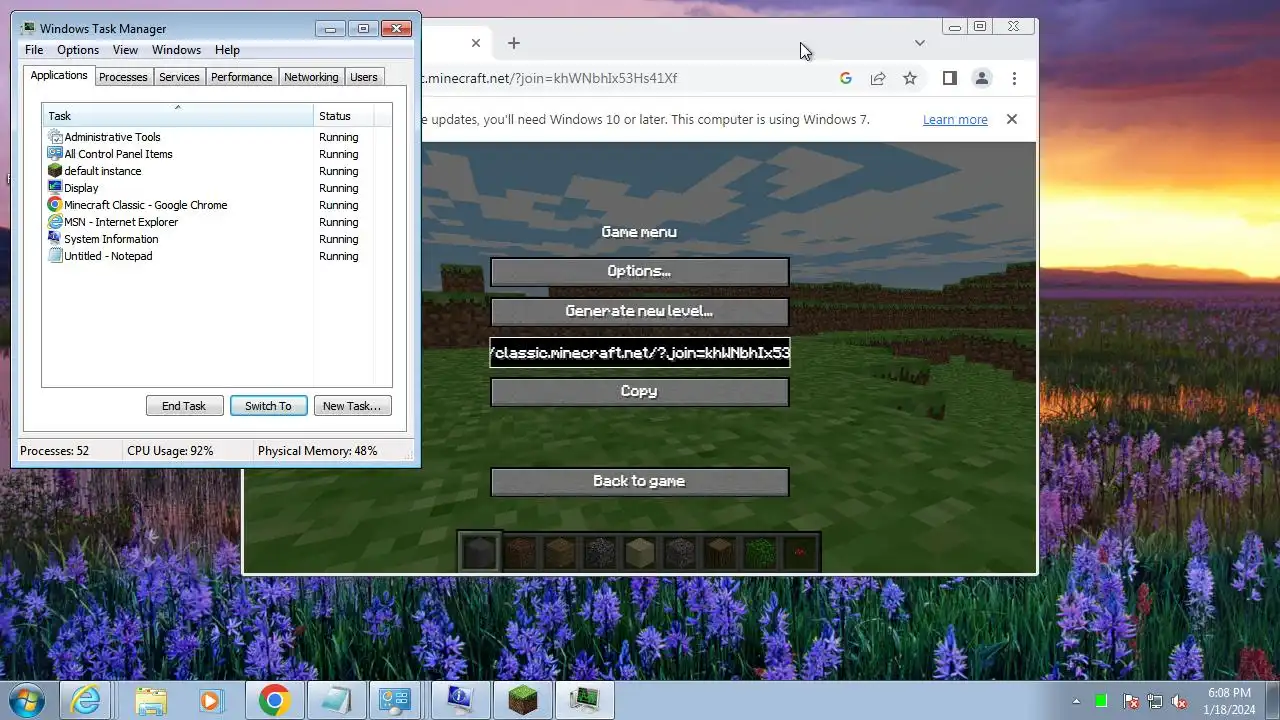Viewport: 1280px width, 720px height.
Task: Toggle Chrome side panel icon
Action: [950, 78]
